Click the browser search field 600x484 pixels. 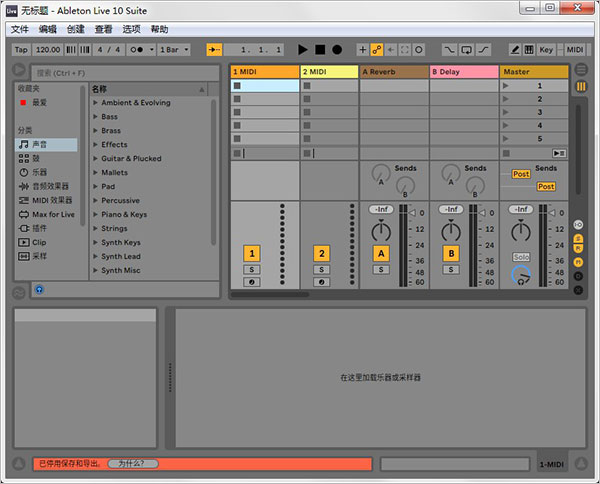click(120, 73)
